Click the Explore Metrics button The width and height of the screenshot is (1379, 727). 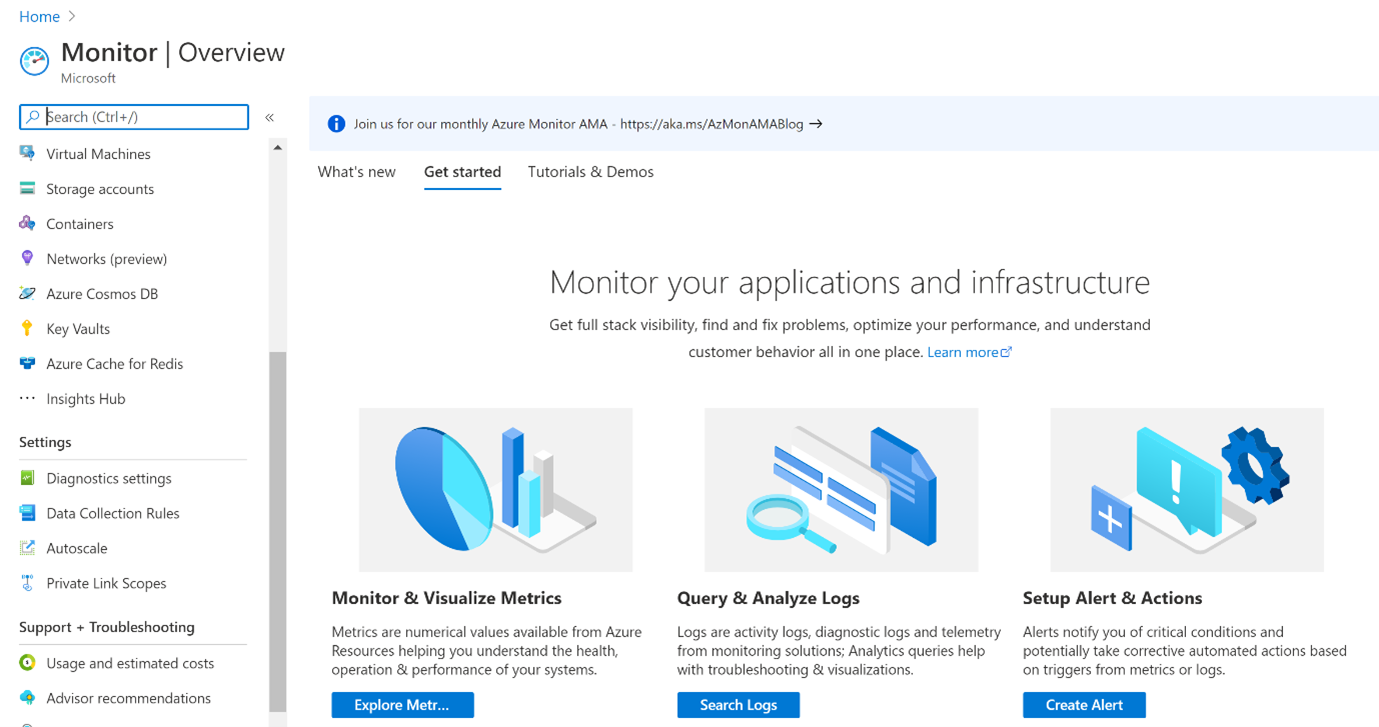click(402, 705)
